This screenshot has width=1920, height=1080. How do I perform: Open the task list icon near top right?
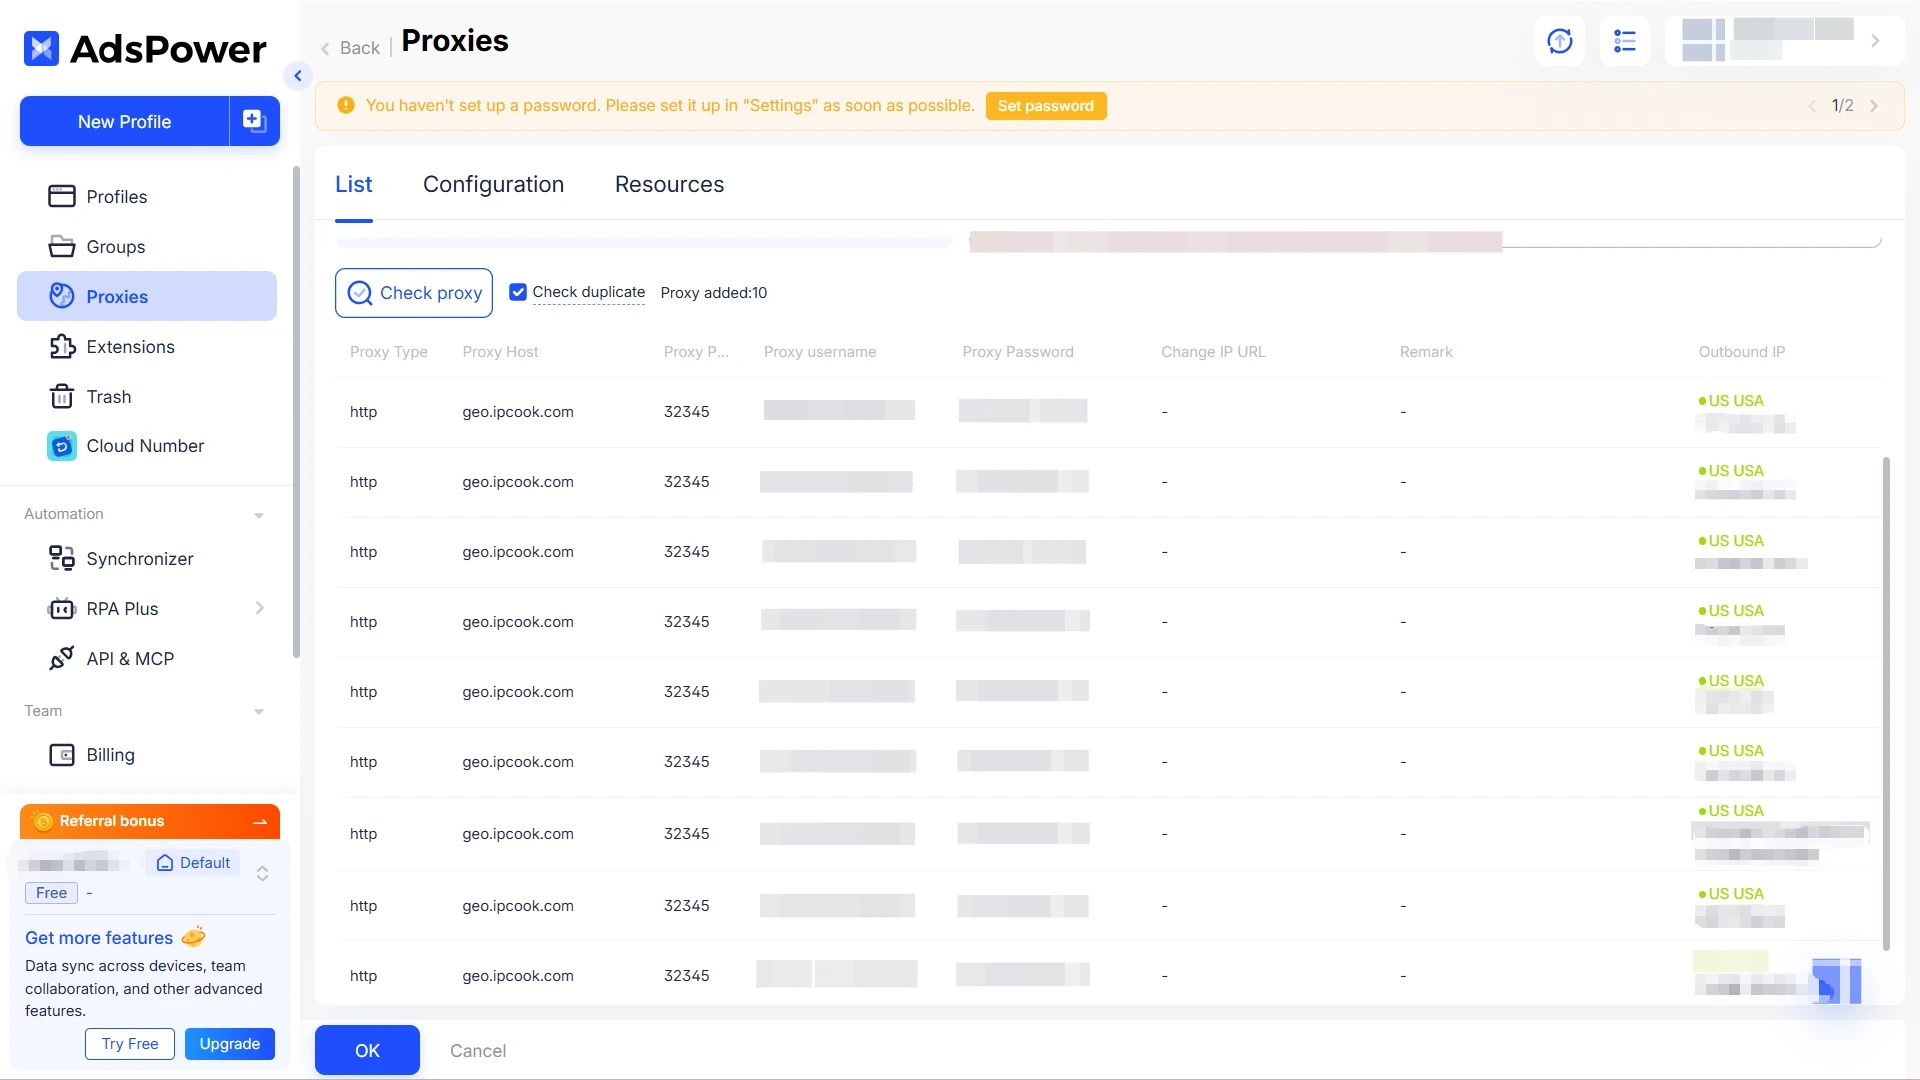1625,41
